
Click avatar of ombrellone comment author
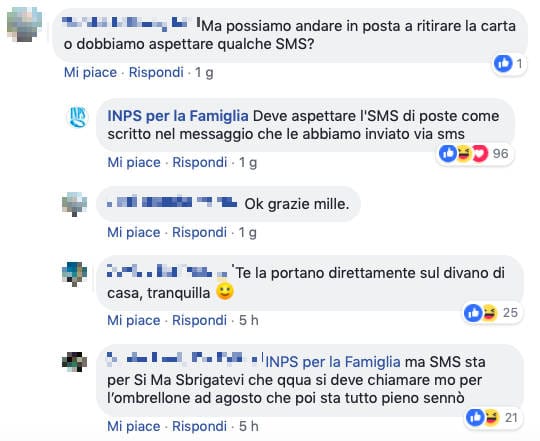coord(74,362)
